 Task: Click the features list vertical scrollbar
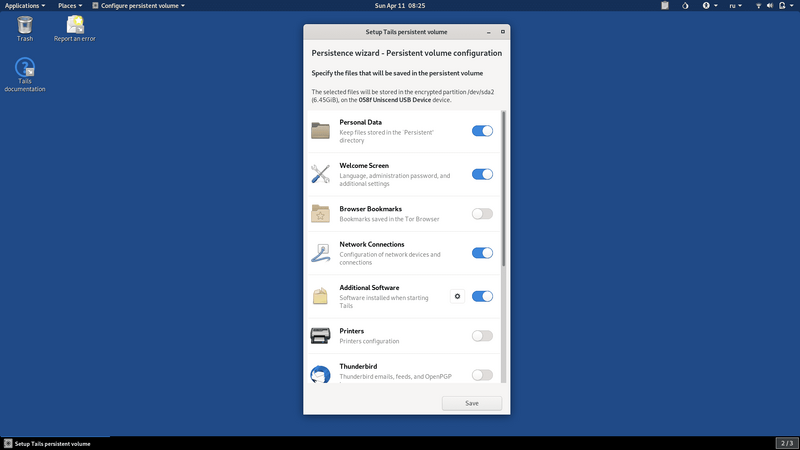[504, 189]
